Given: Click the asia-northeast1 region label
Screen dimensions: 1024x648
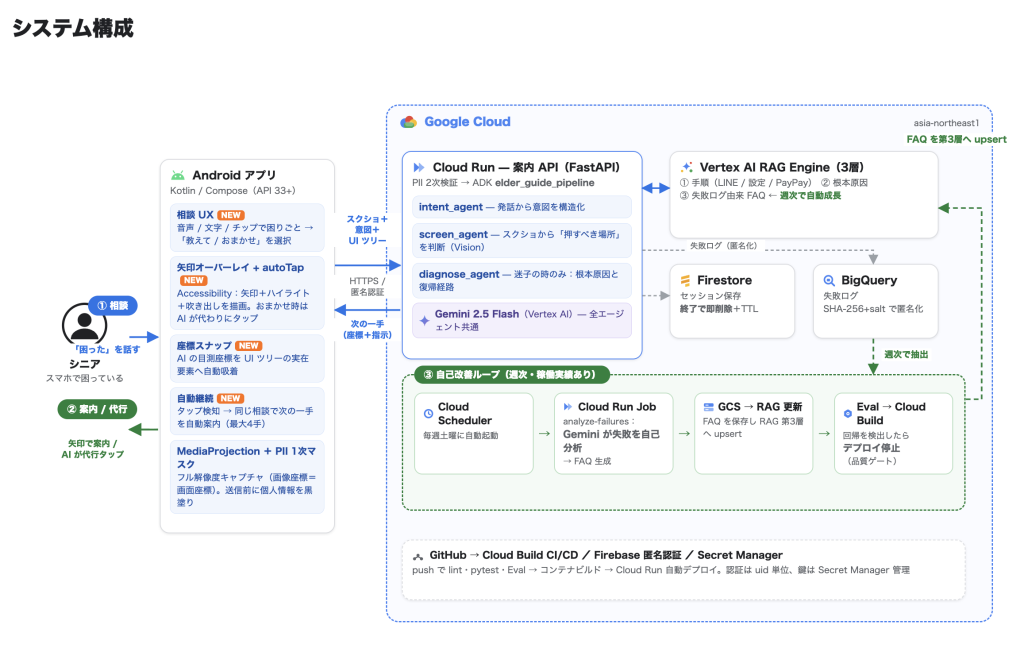Looking at the screenshot, I should tap(946, 123).
